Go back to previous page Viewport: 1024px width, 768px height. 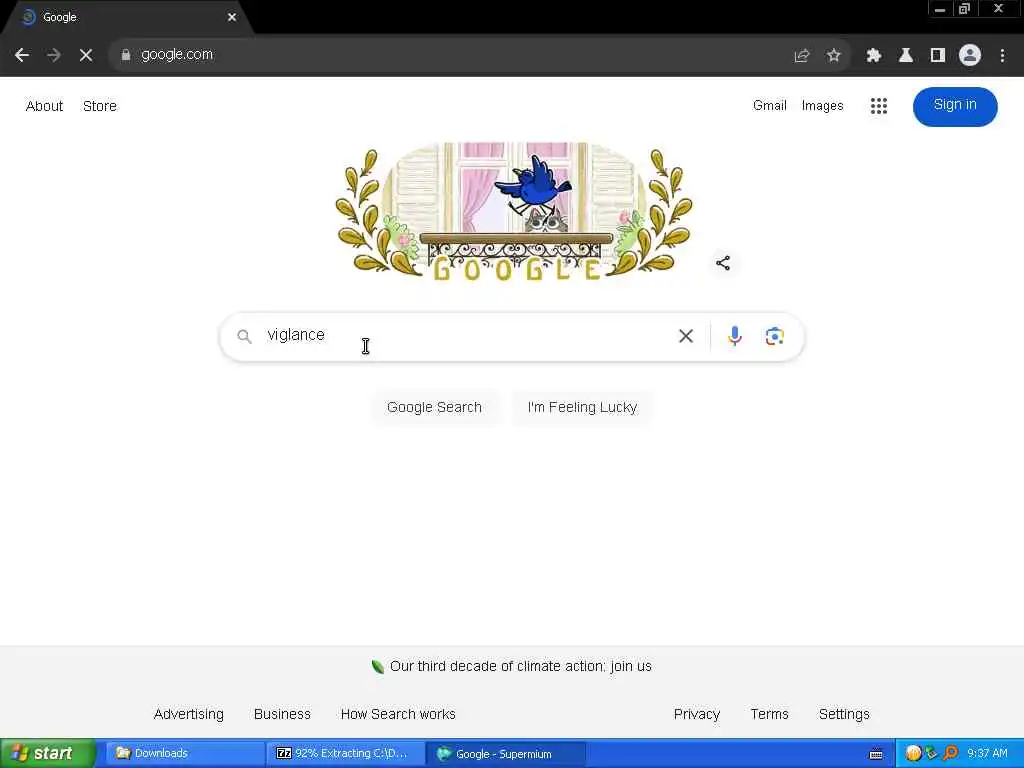coord(22,55)
